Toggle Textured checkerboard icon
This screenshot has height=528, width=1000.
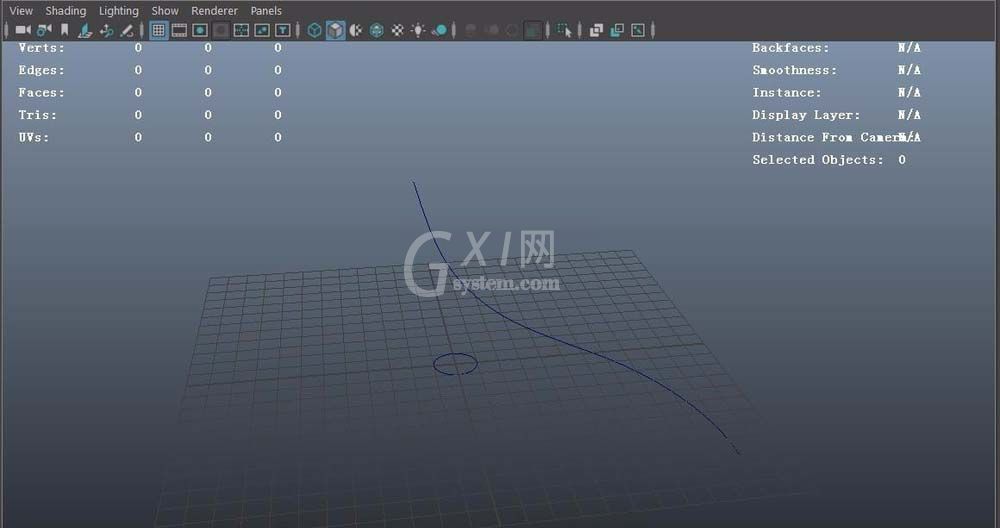[397, 30]
